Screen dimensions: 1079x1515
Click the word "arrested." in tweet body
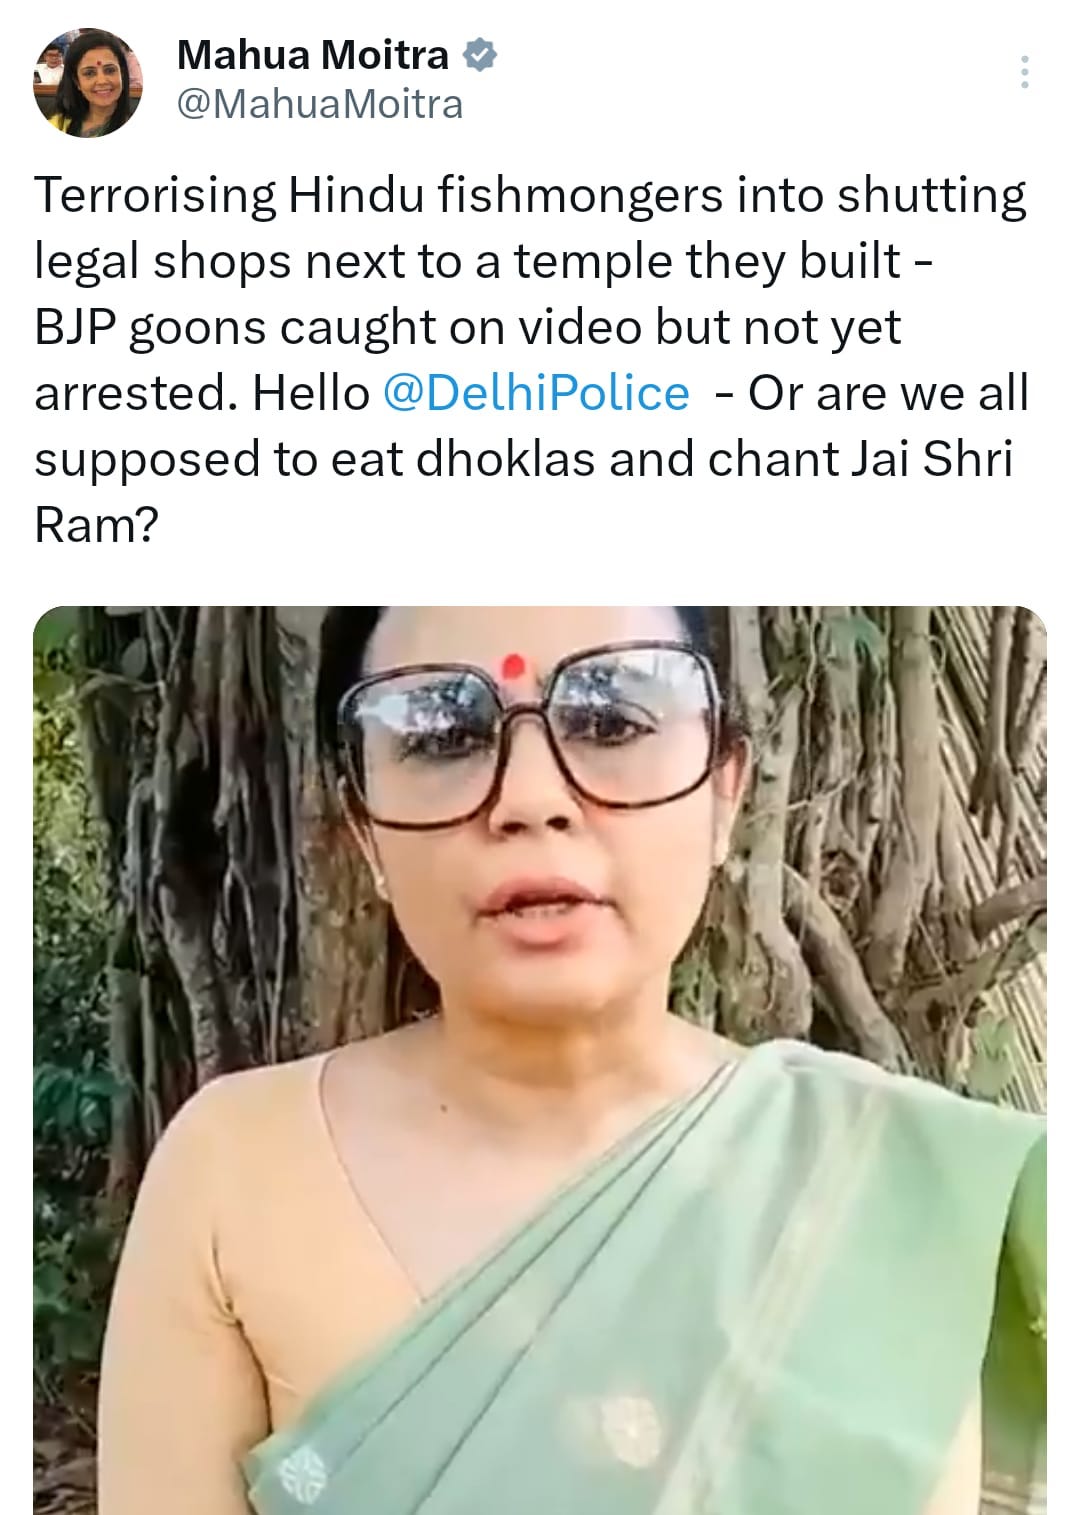click(136, 394)
